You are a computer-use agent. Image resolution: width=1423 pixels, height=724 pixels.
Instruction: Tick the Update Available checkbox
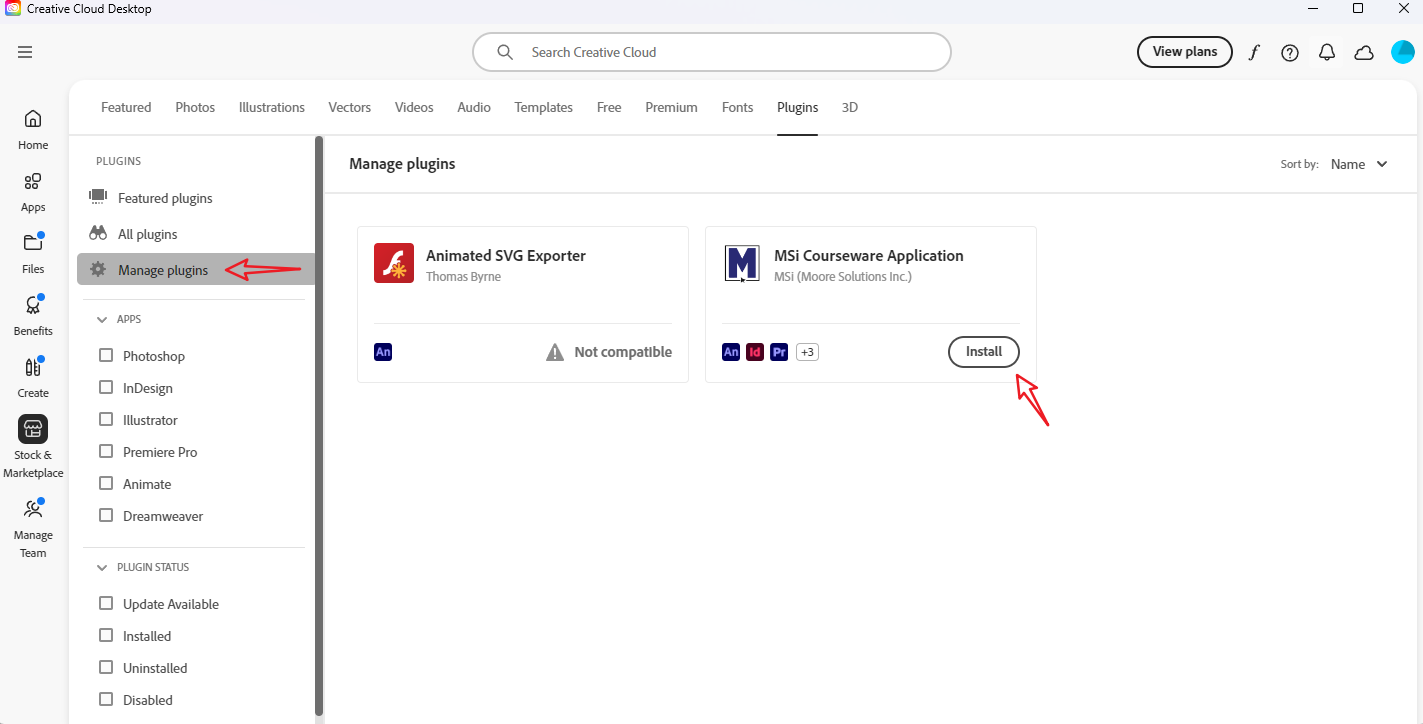106,604
